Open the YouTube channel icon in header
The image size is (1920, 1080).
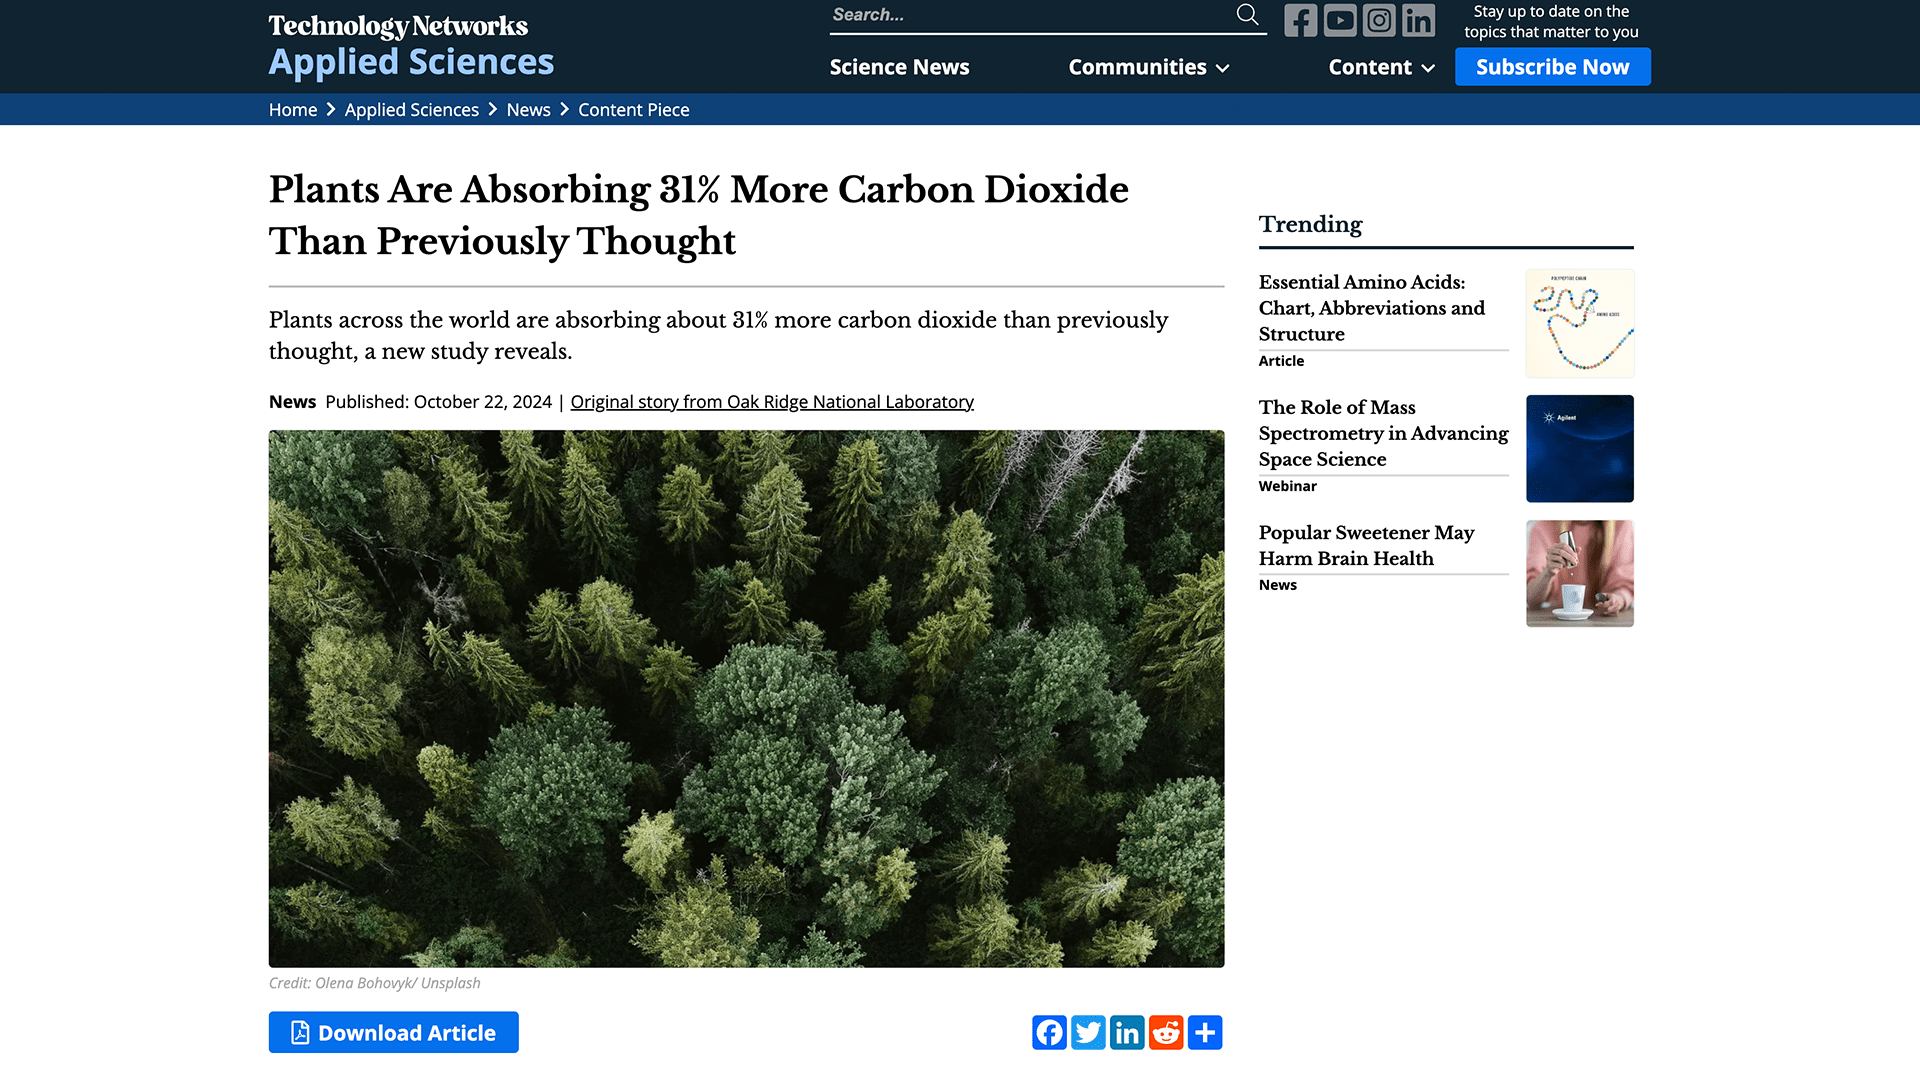coord(1340,20)
